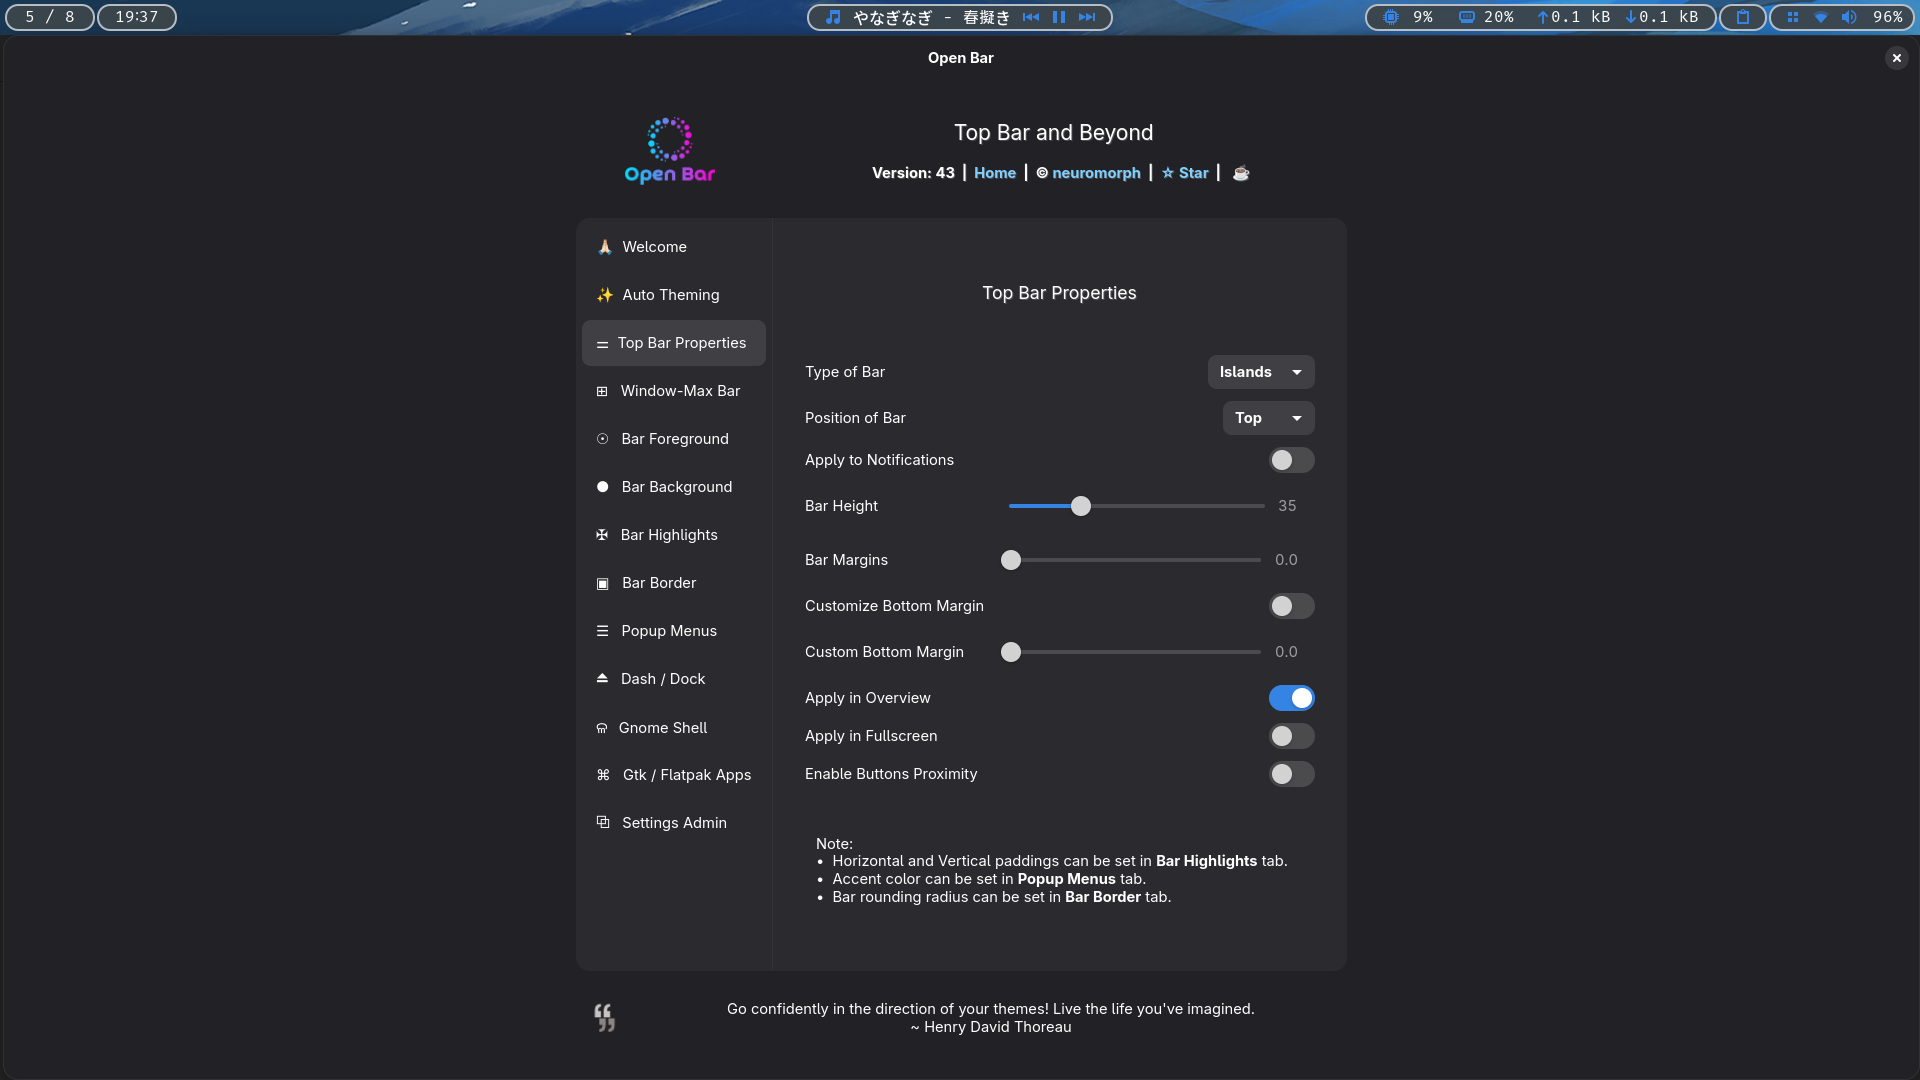
Task: Click the neuromorph author link
Action: [1096, 173]
